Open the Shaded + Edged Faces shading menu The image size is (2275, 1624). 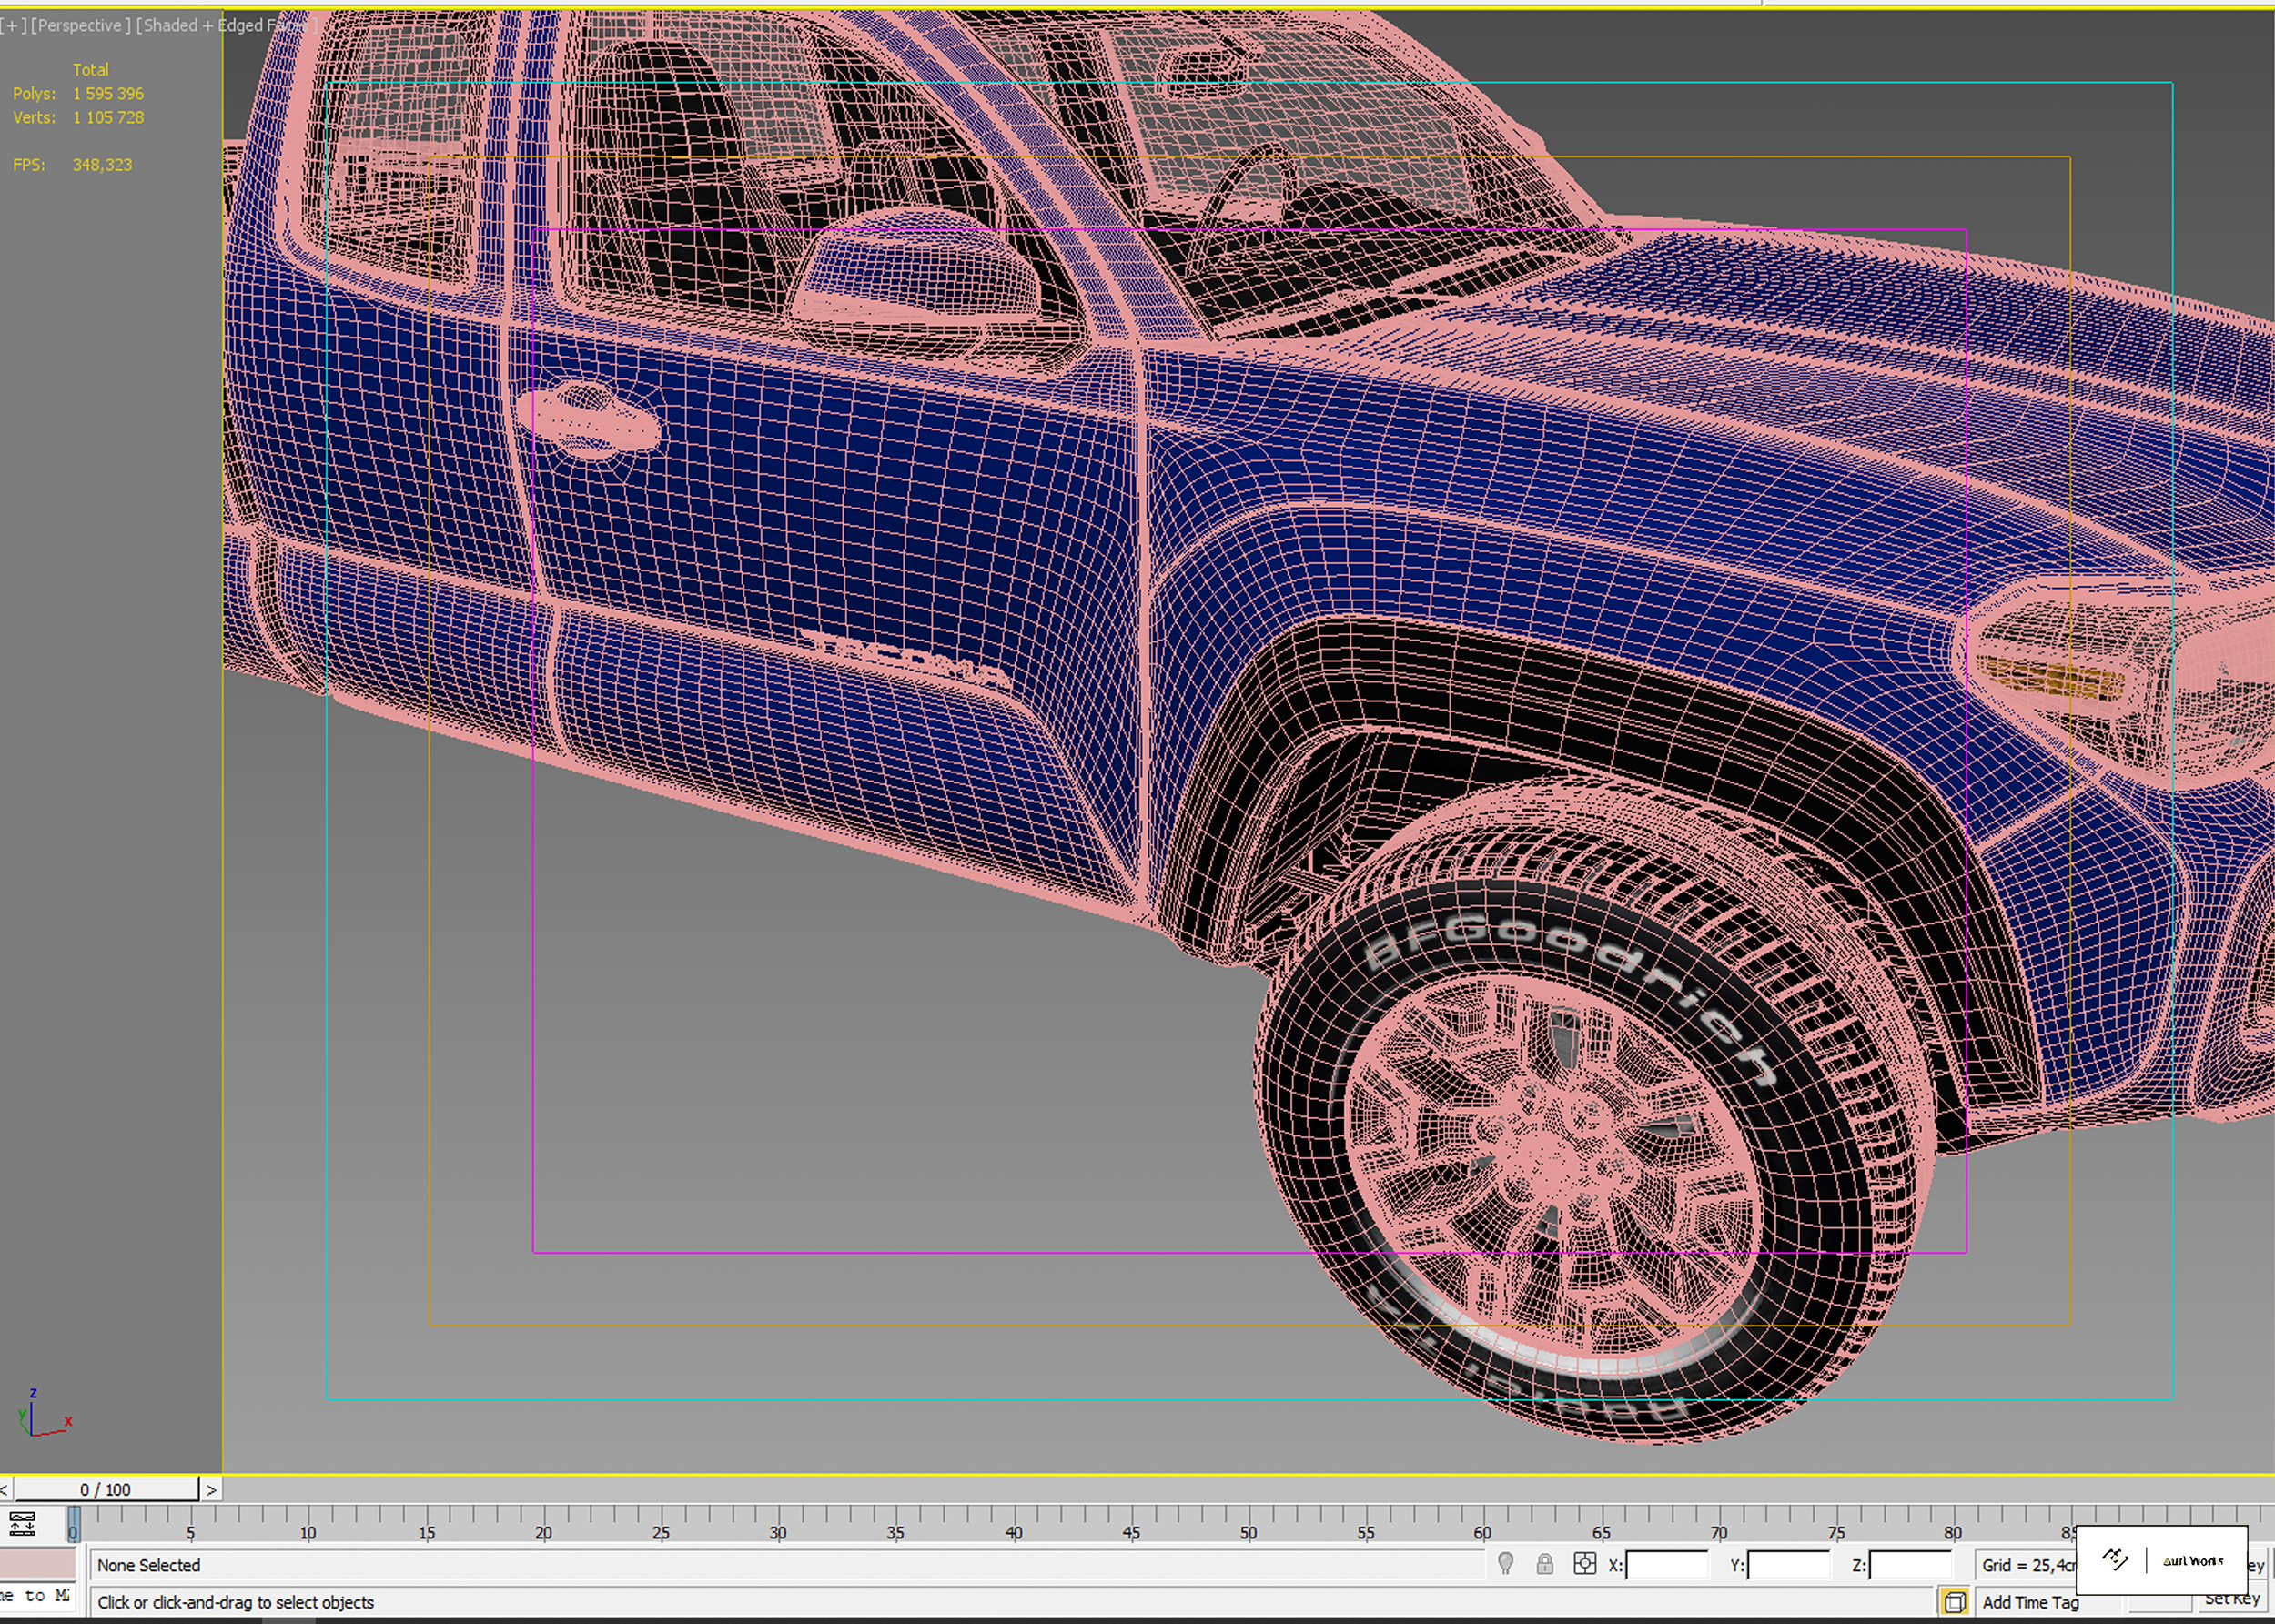click(x=226, y=25)
